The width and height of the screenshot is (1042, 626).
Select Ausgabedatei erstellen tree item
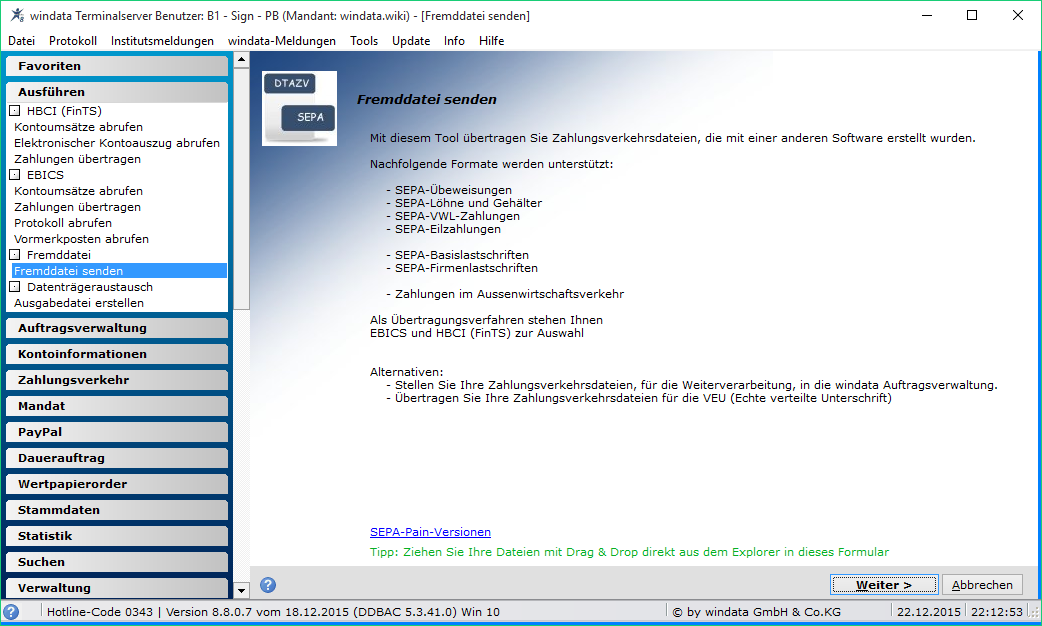point(79,302)
